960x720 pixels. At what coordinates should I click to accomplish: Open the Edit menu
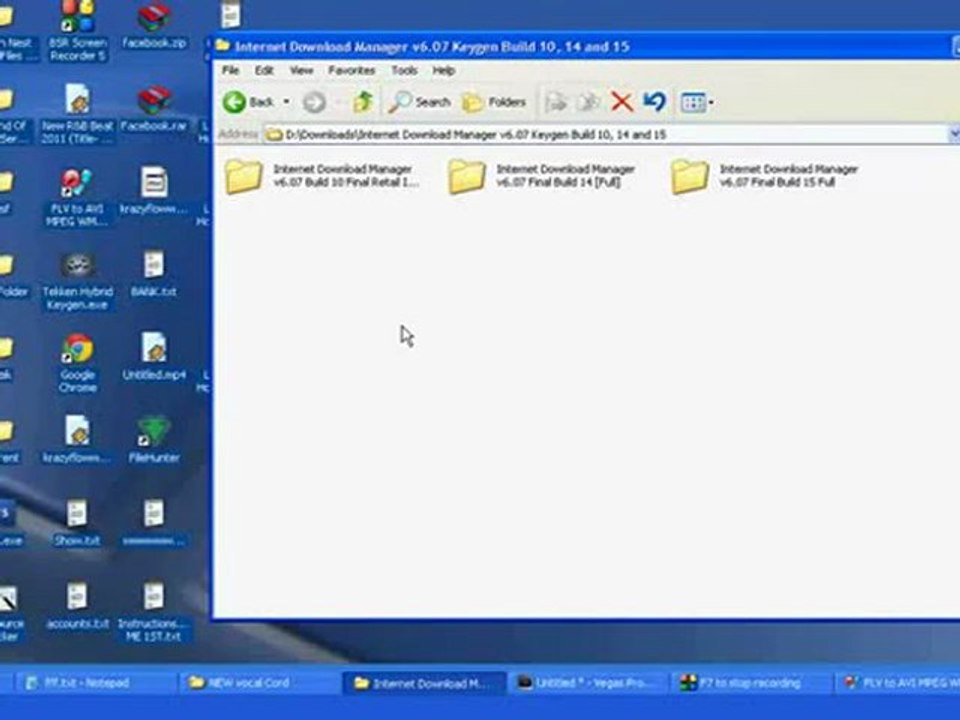pyautogui.click(x=264, y=70)
